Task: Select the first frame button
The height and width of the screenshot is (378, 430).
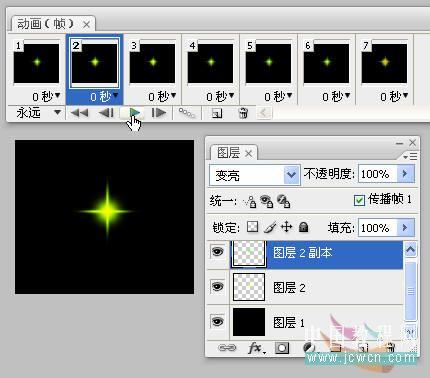Action: [x=79, y=113]
